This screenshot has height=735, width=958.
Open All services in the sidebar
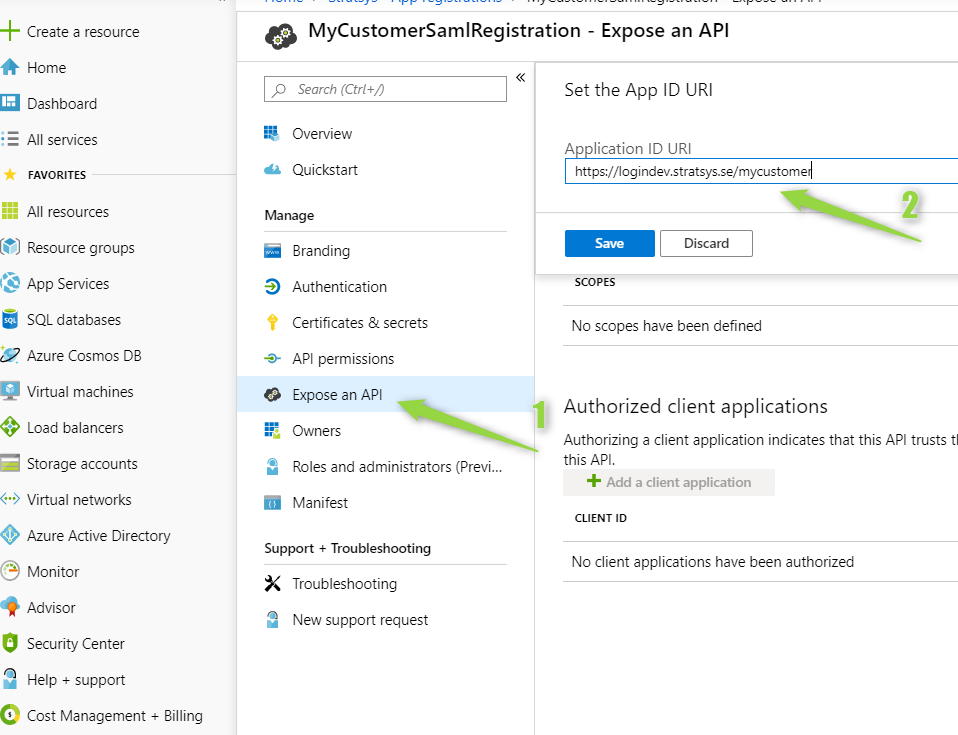(x=62, y=139)
